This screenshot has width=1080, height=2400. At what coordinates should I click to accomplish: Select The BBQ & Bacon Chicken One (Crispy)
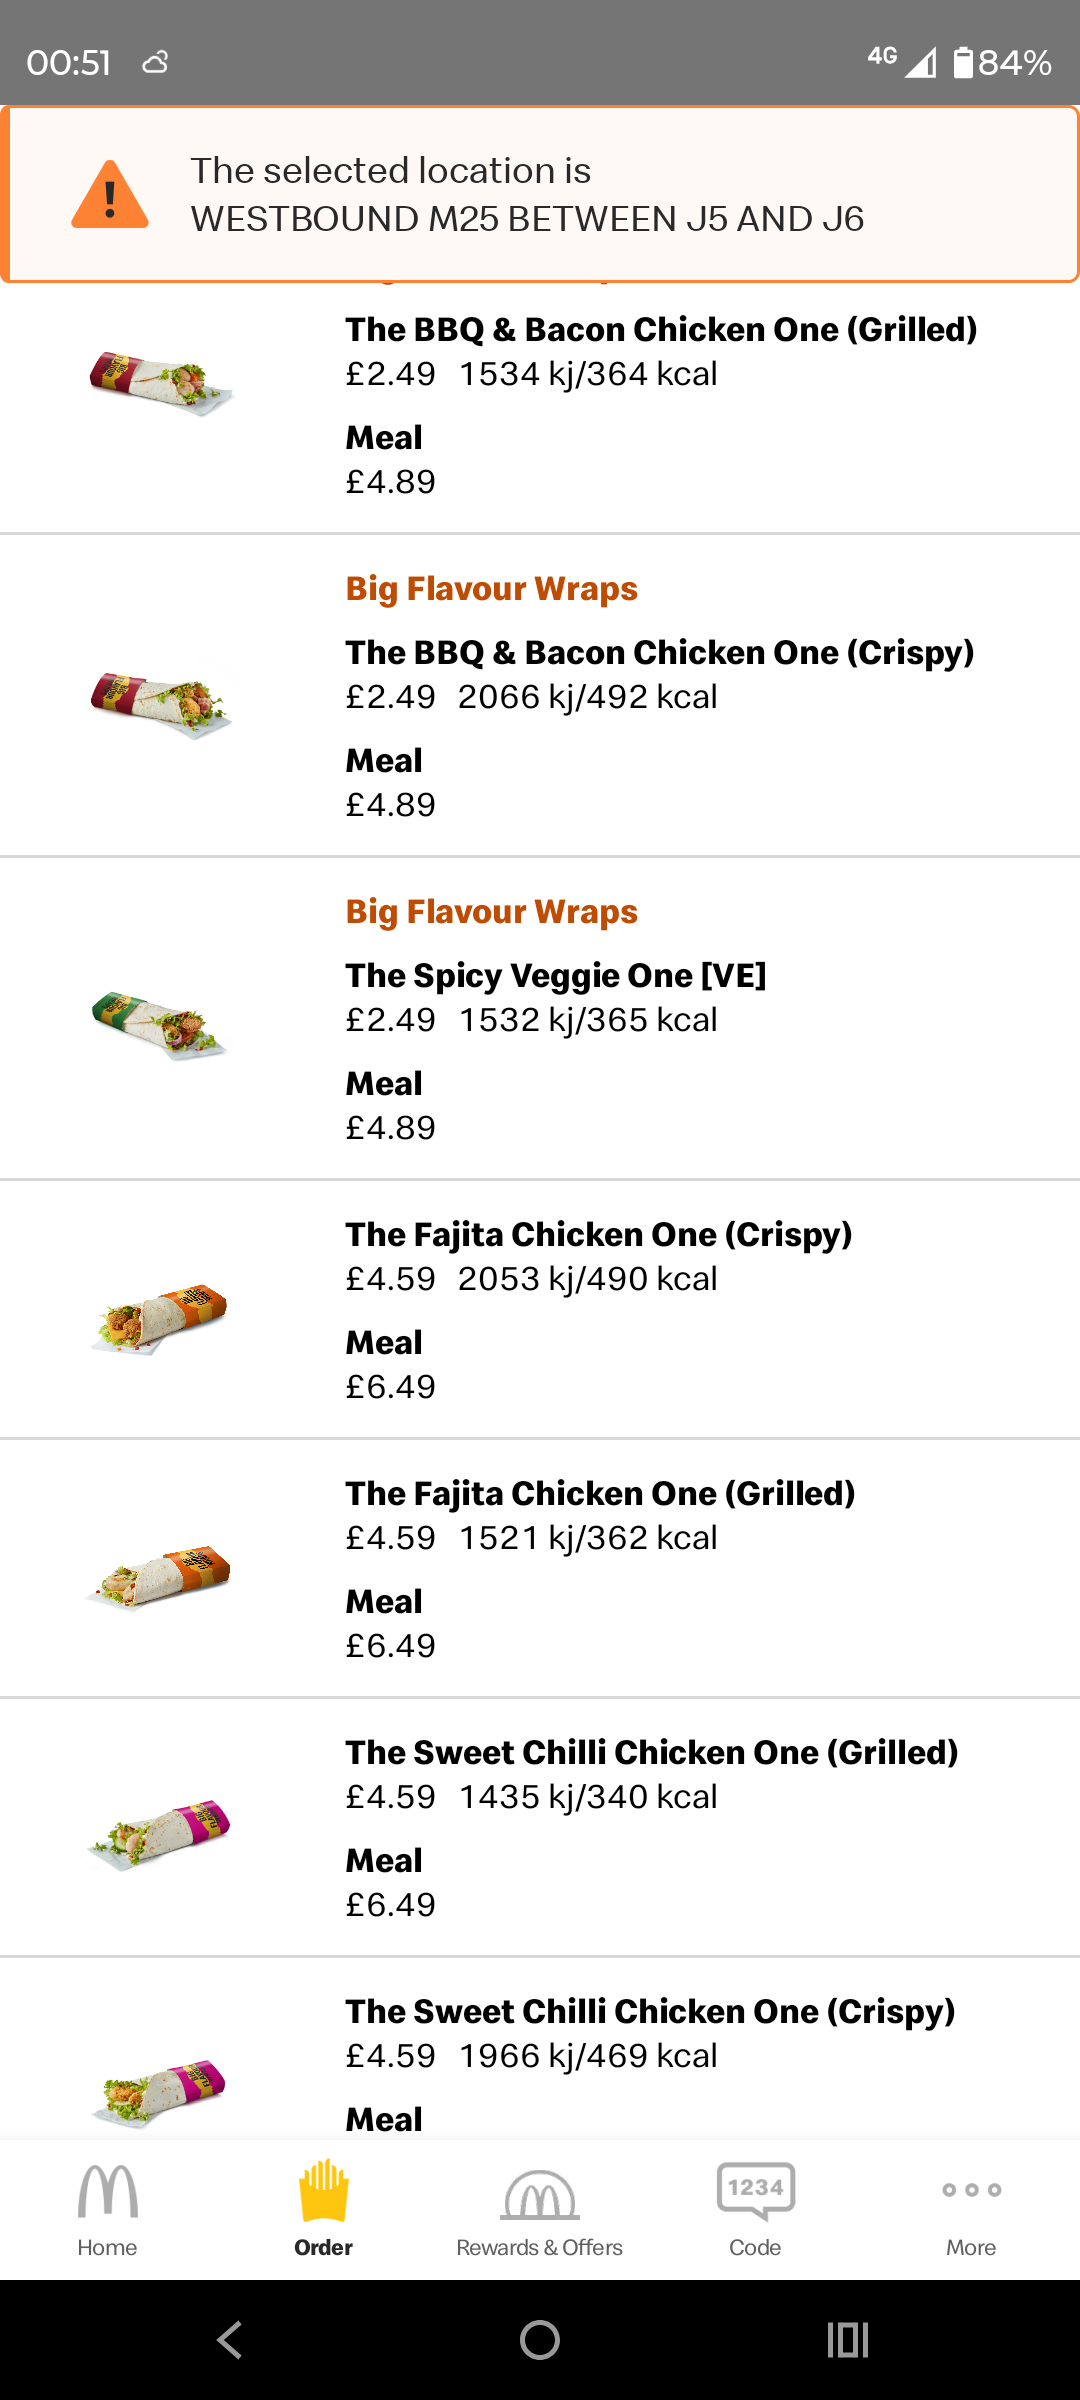pyautogui.click(x=660, y=653)
